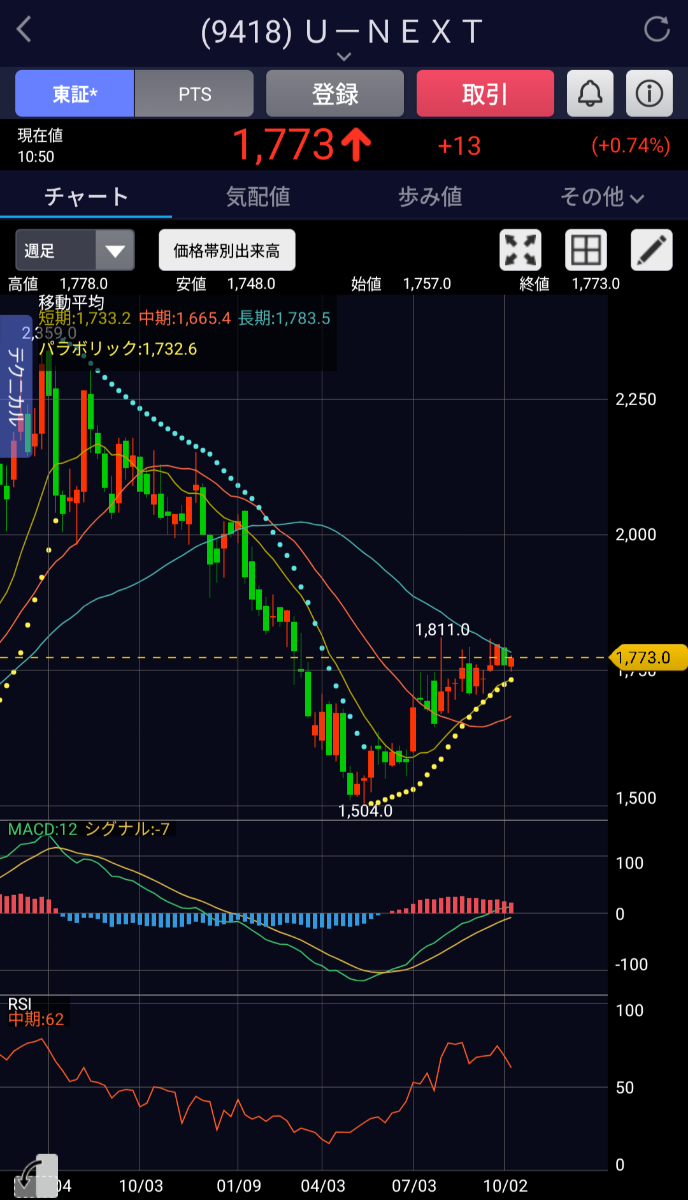Select the 1,773.0 current price marker
688x1200 pixels.
649,657
